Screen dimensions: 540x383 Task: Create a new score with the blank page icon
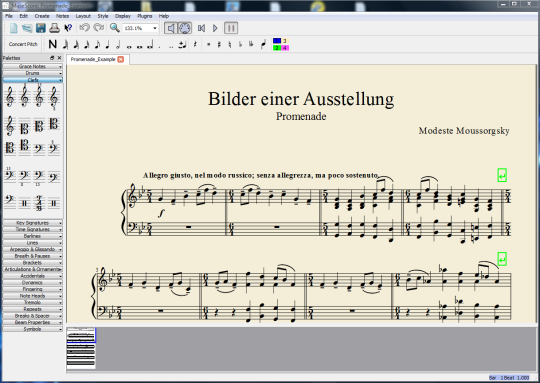(13, 28)
